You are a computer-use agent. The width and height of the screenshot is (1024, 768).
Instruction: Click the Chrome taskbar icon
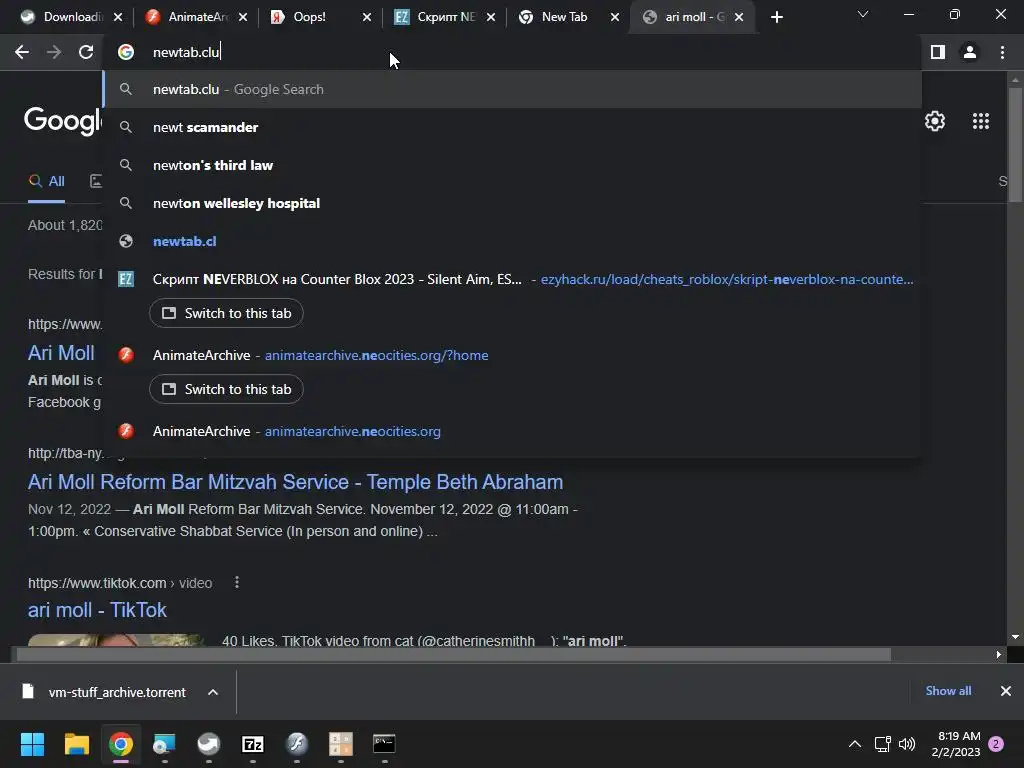[121, 744]
